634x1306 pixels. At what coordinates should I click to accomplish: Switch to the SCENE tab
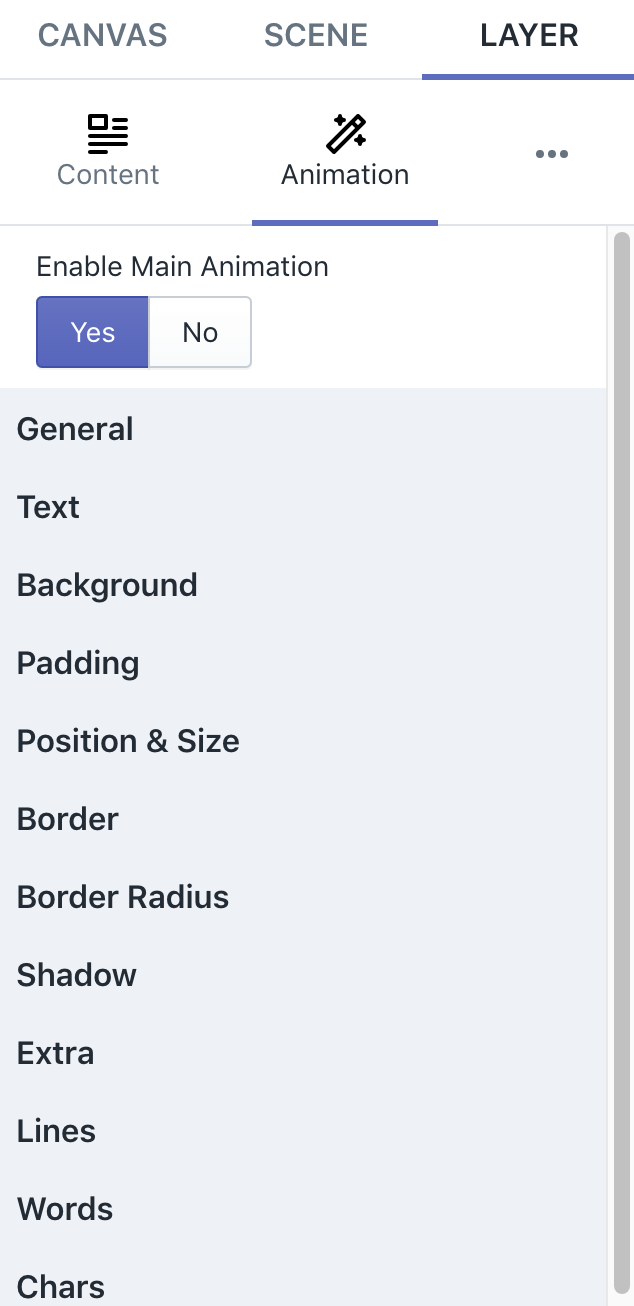click(x=316, y=35)
